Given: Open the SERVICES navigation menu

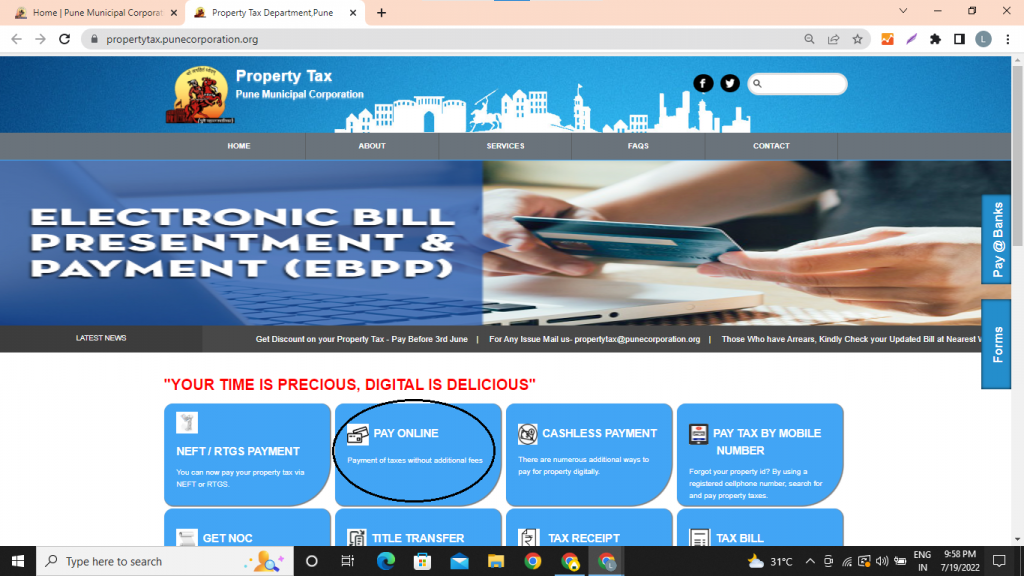Looking at the screenshot, I should (x=505, y=145).
